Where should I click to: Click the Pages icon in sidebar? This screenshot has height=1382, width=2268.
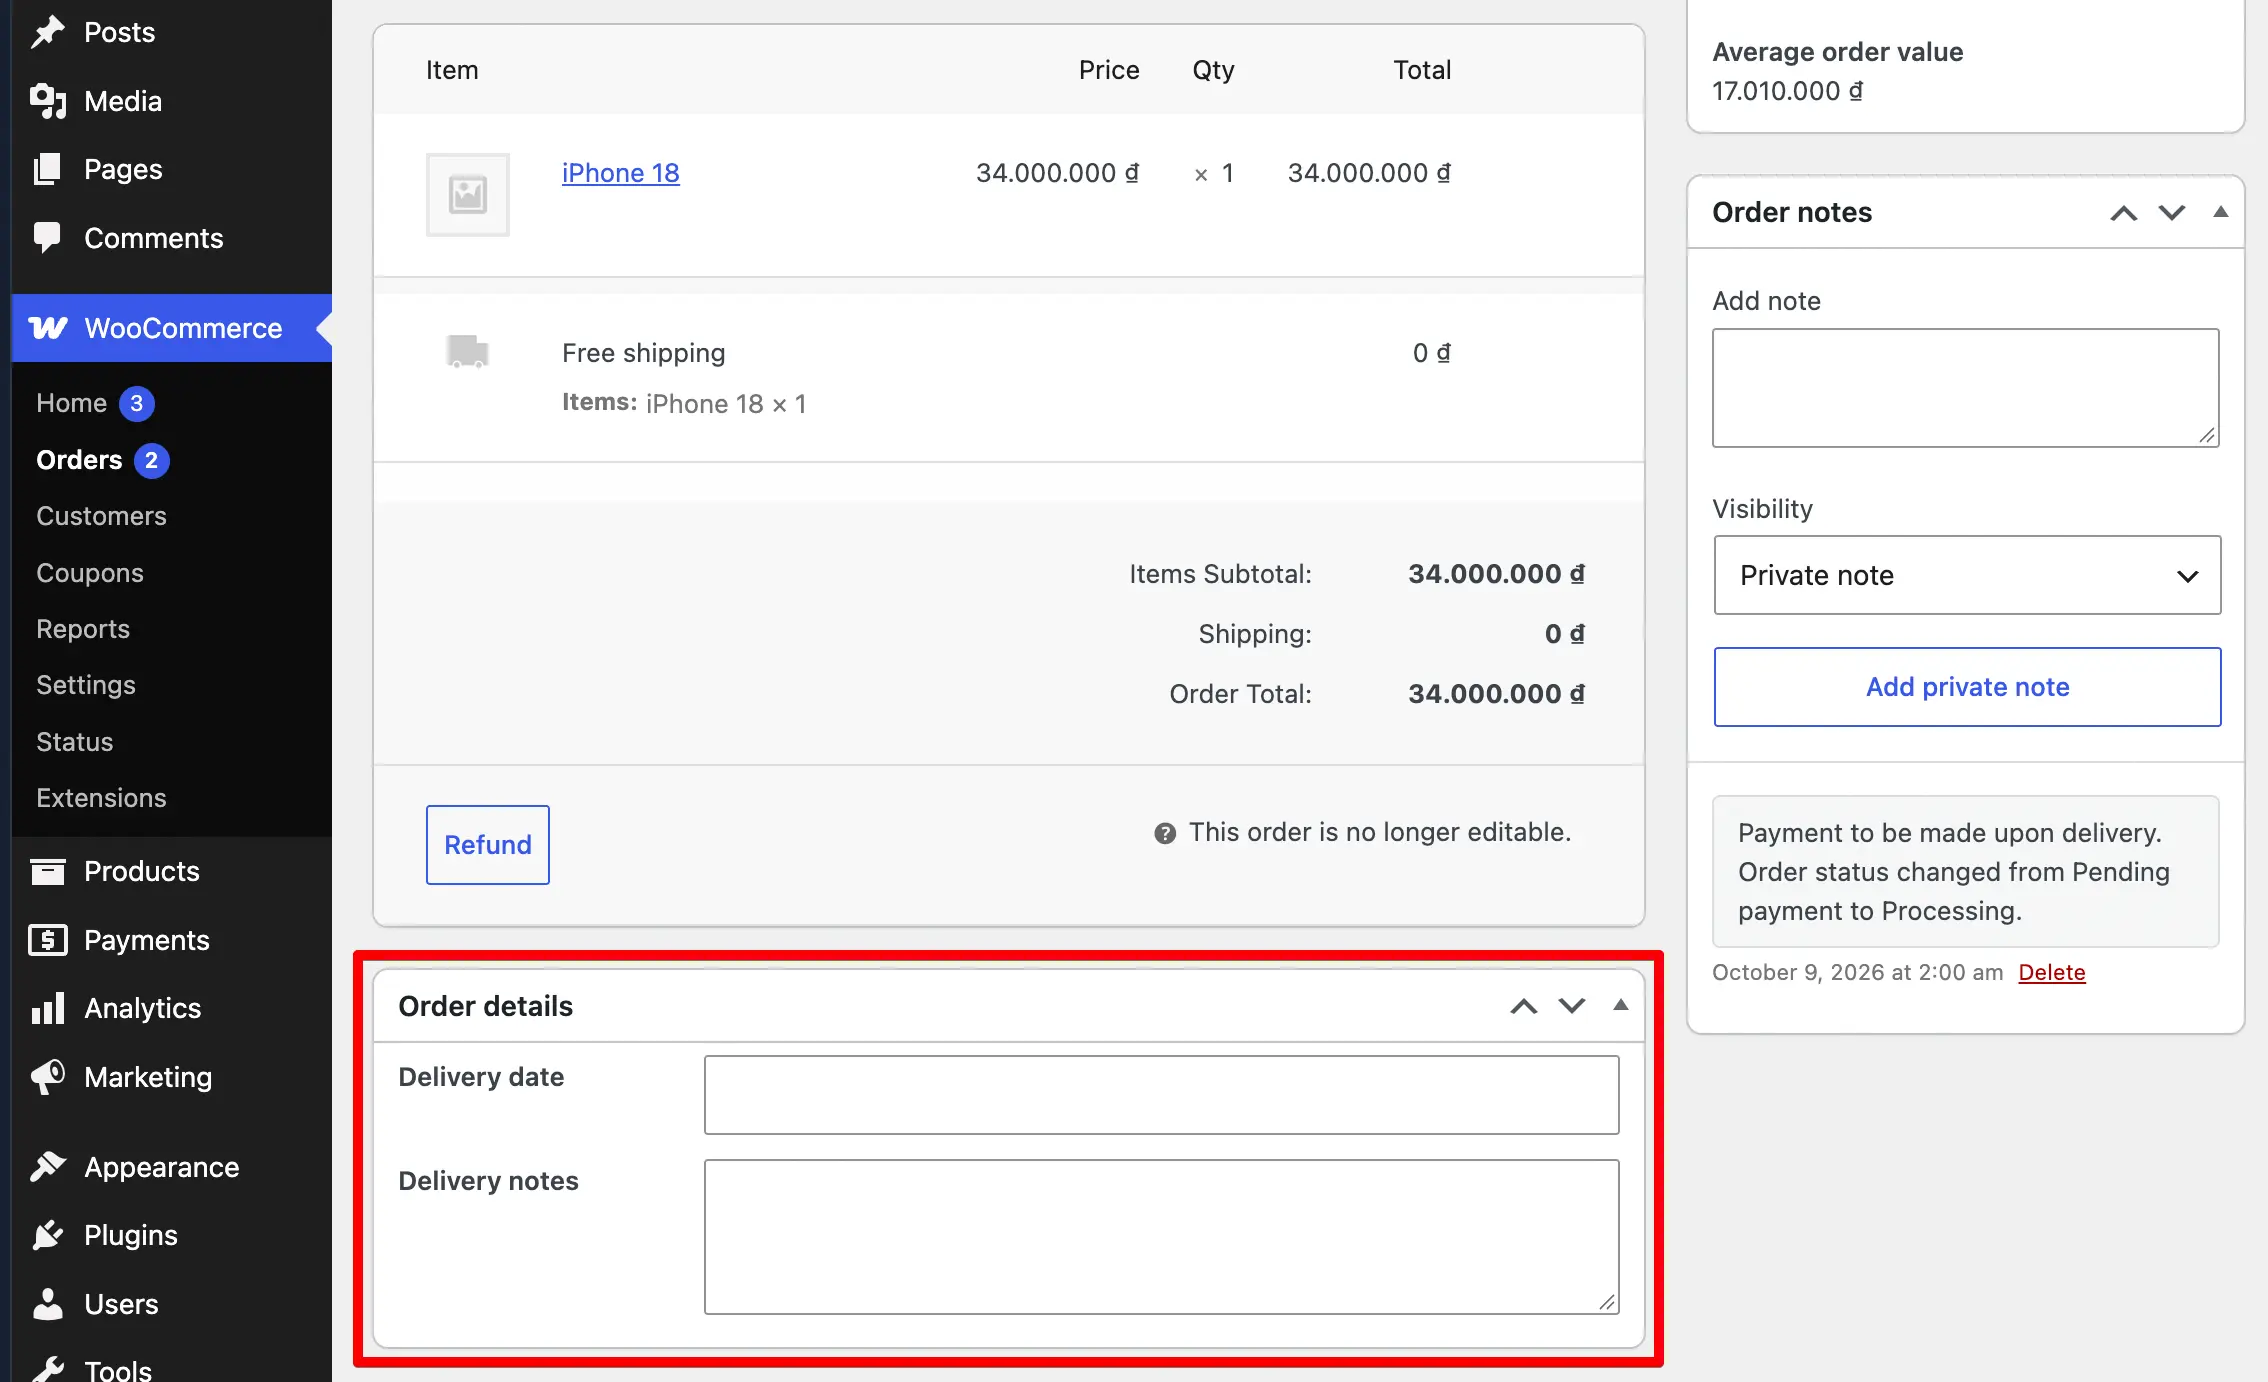(x=47, y=169)
